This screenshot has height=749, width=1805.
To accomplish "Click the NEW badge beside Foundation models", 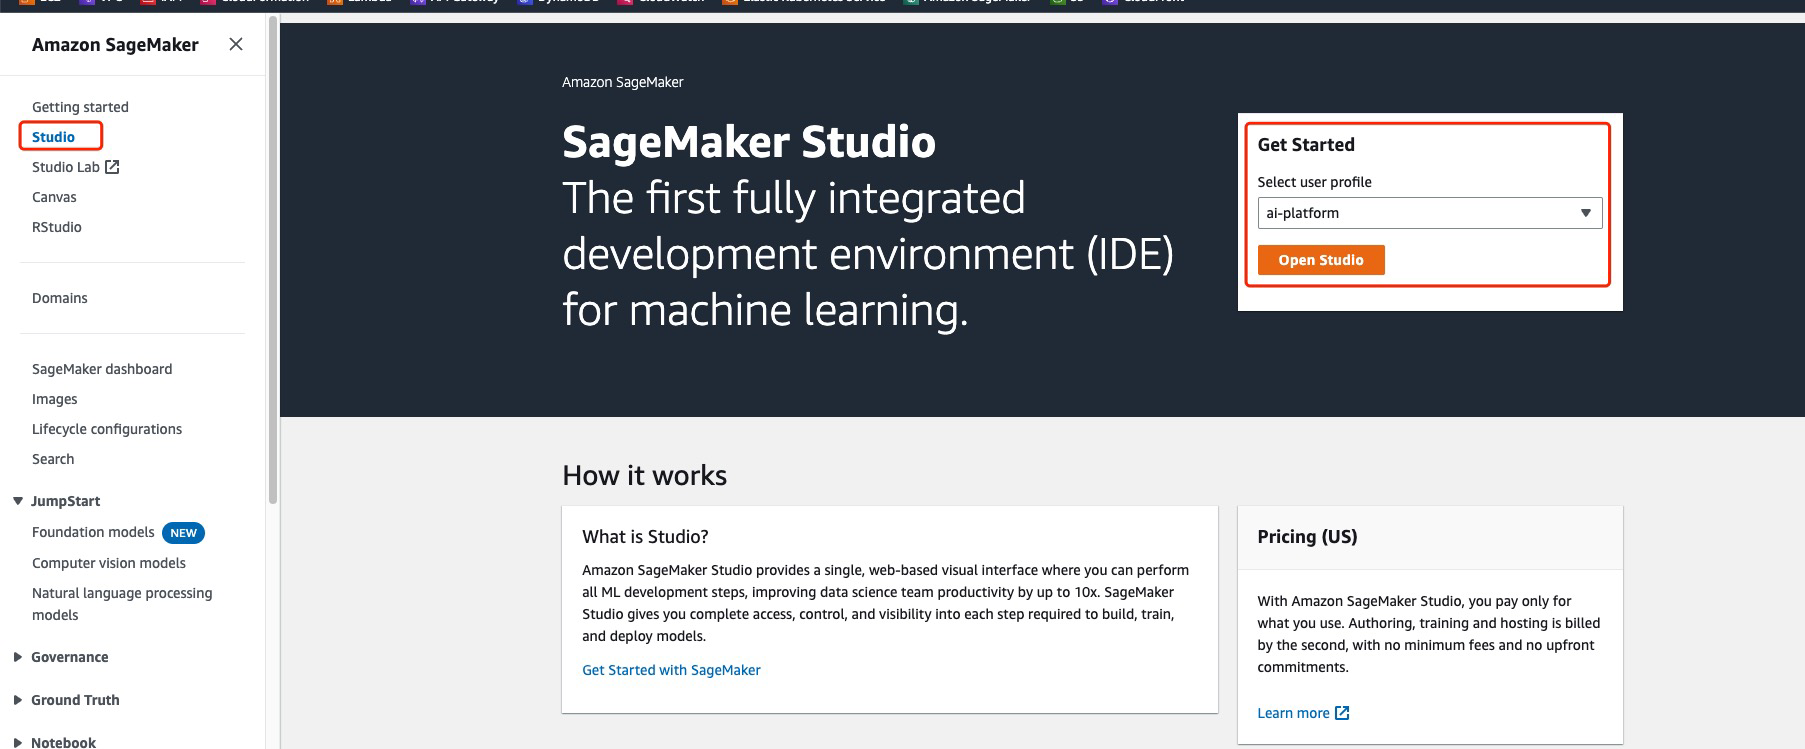I will (183, 533).
